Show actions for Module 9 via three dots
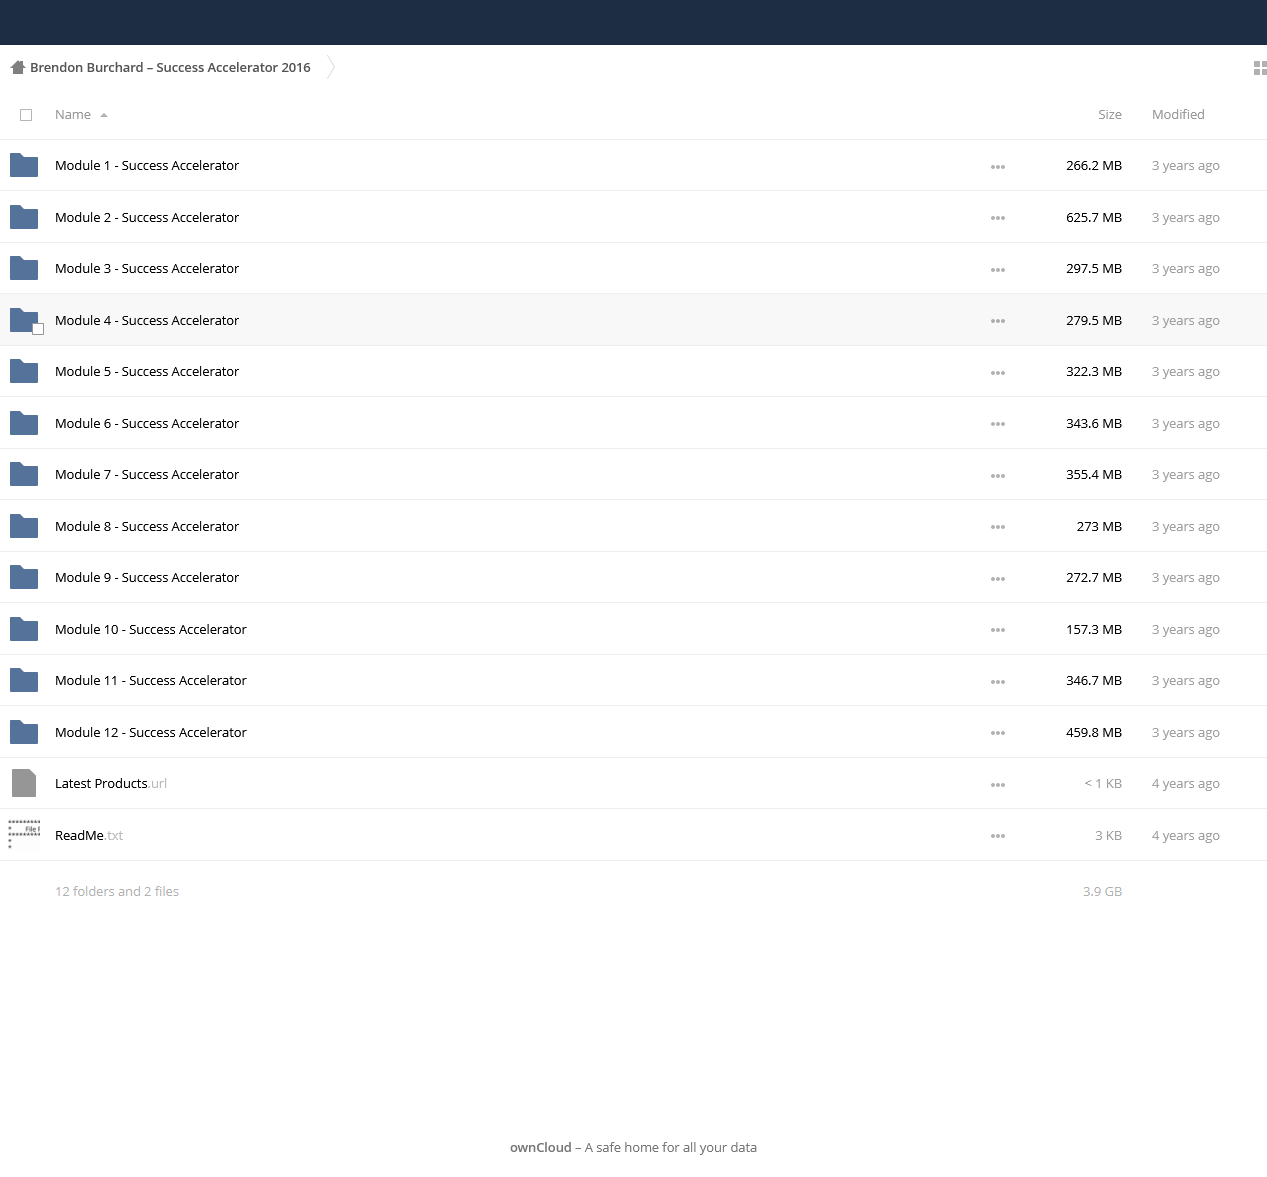This screenshot has height=1177, width=1267. [998, 579]
